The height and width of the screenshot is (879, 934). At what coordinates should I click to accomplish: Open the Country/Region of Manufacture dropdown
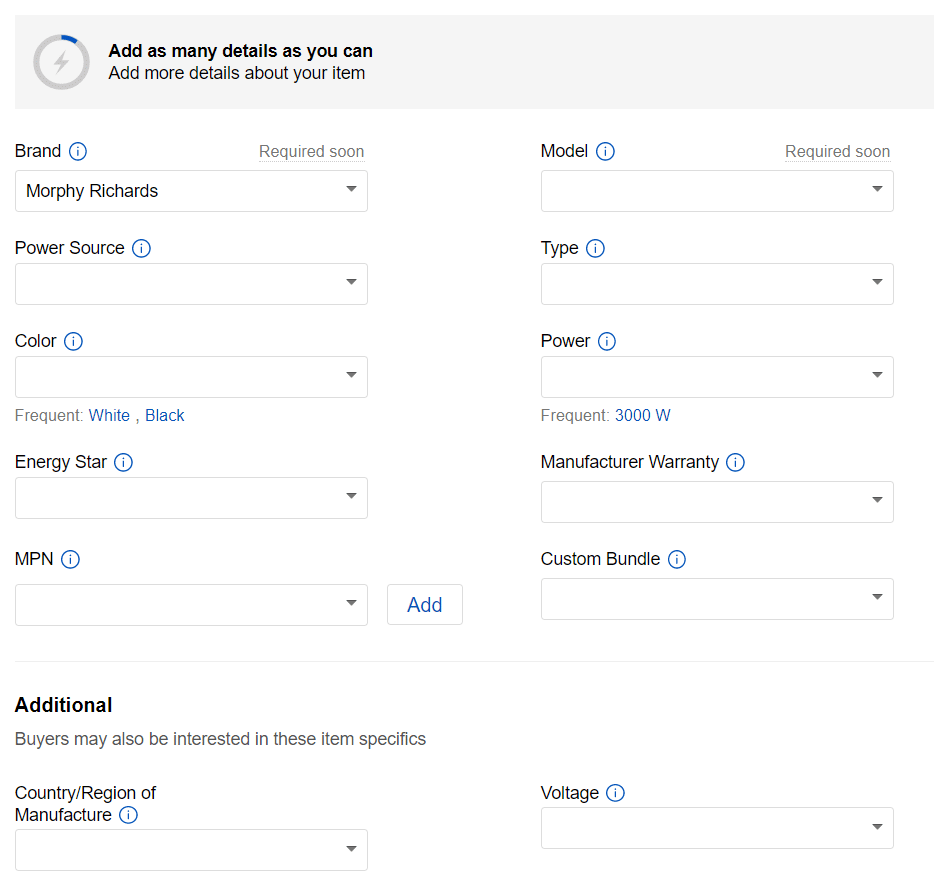(191, 850)
